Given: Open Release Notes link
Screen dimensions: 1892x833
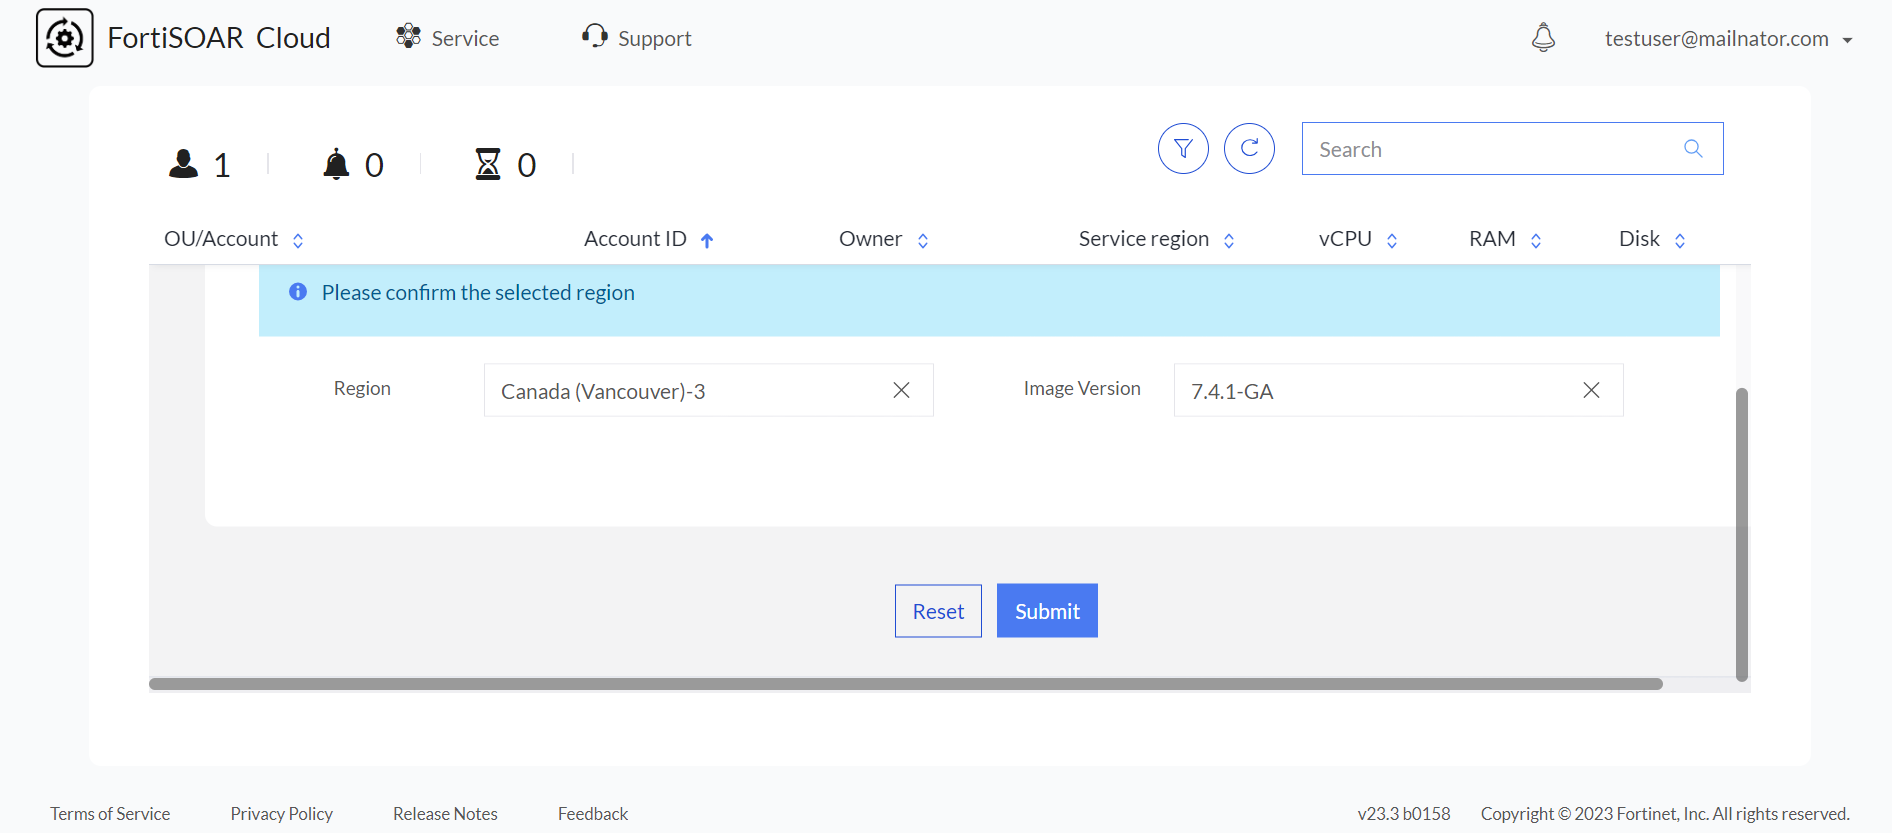Looking at the screenshot, I should (x=445, y=814).
